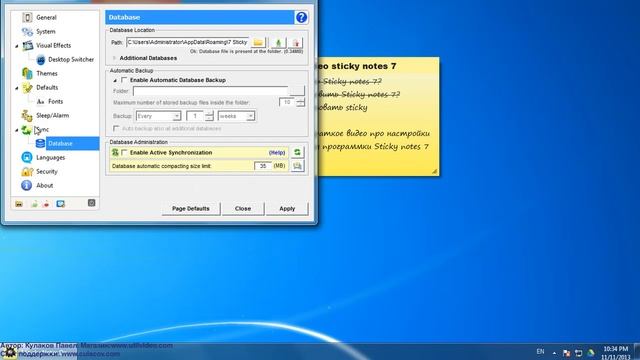Open the Desktop Switcher page
The image size is (640, 360).
(x=71, y=60)
